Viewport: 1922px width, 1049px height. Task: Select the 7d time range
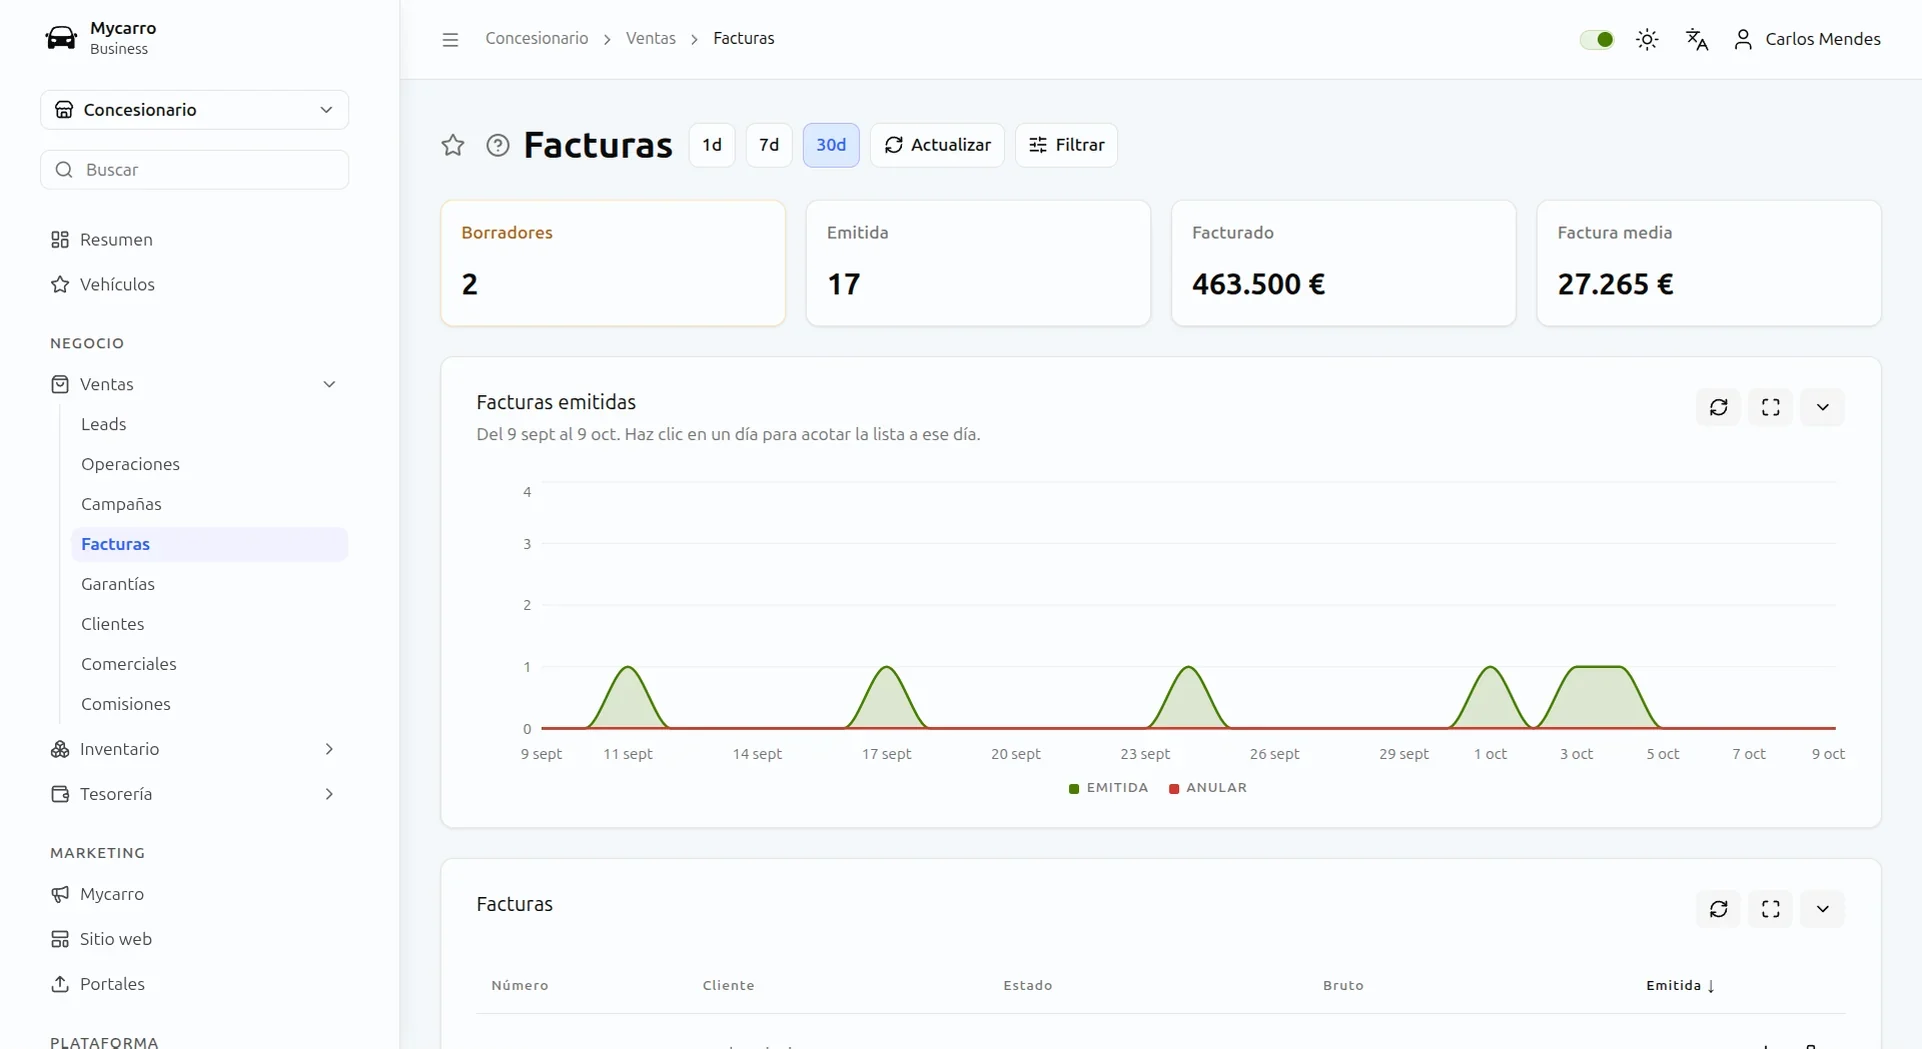(769, 145)
